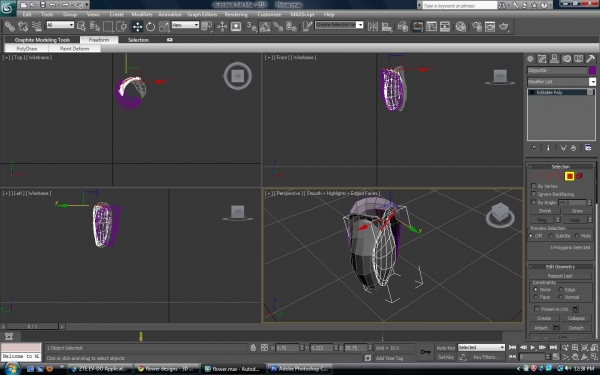Viewport: 600px width, 375px height.
Task: Select the Face constraint radio button
Action: 535,297
